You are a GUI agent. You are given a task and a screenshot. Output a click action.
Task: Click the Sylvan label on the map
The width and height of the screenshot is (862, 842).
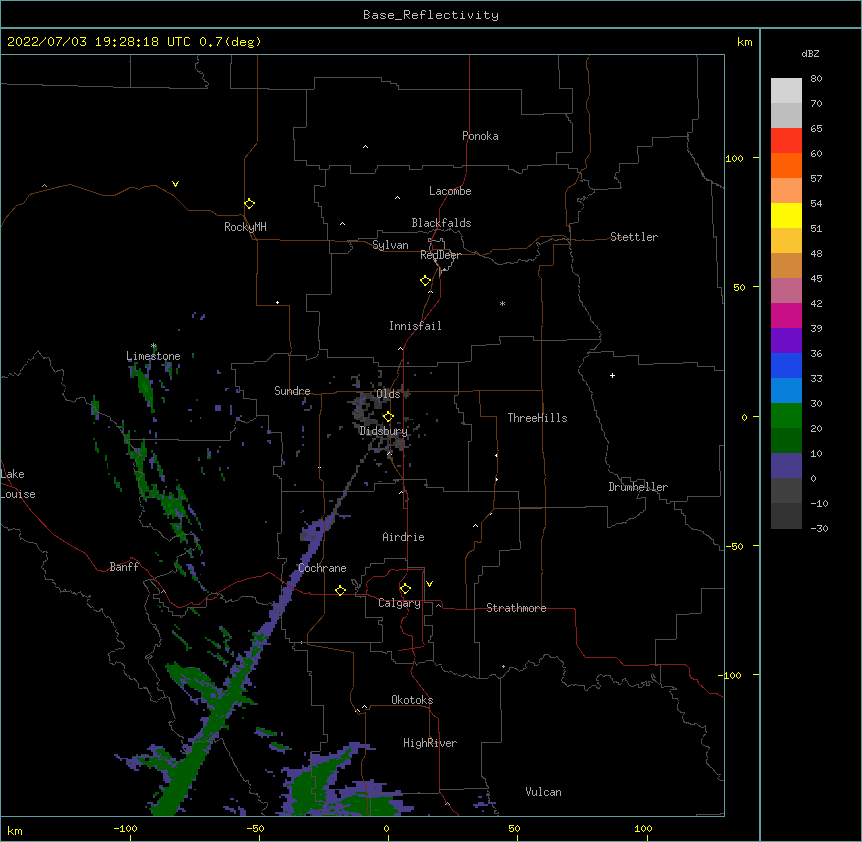(x=390, y=245)
